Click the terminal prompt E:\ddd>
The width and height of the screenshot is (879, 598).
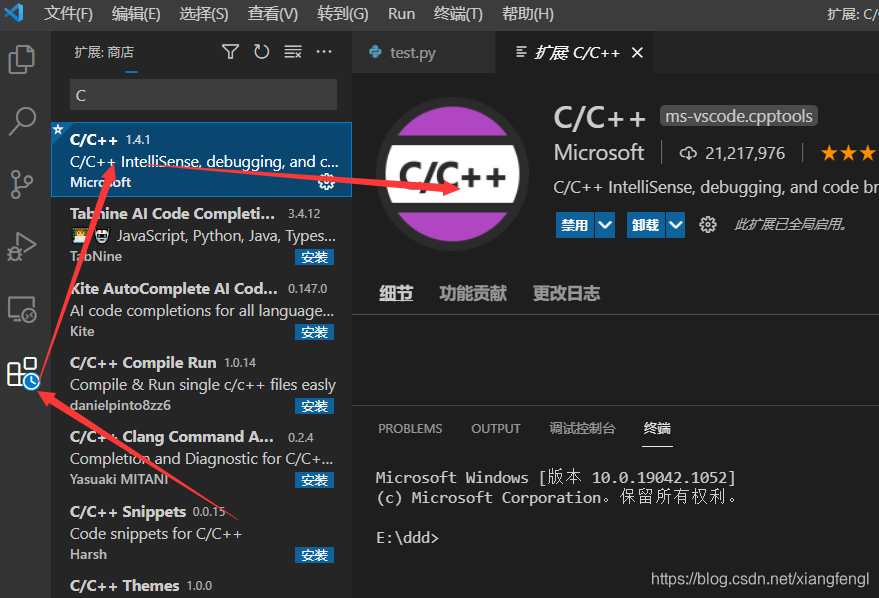407,537
